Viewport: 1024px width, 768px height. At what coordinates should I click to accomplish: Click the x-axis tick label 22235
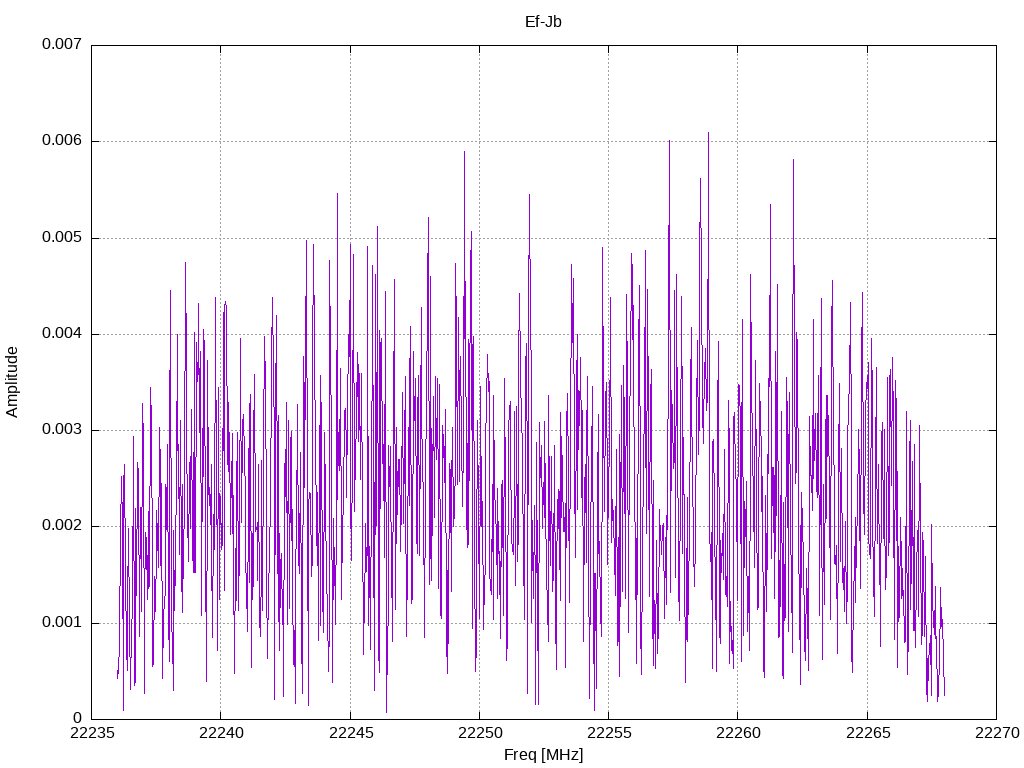point(91,733)
